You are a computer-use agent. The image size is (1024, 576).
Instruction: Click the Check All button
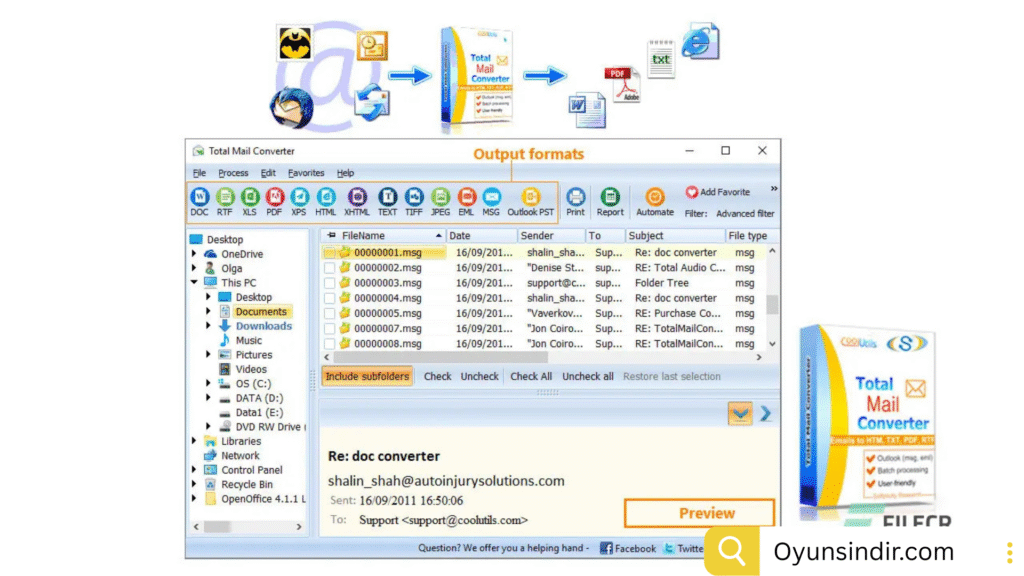point(531,377)
